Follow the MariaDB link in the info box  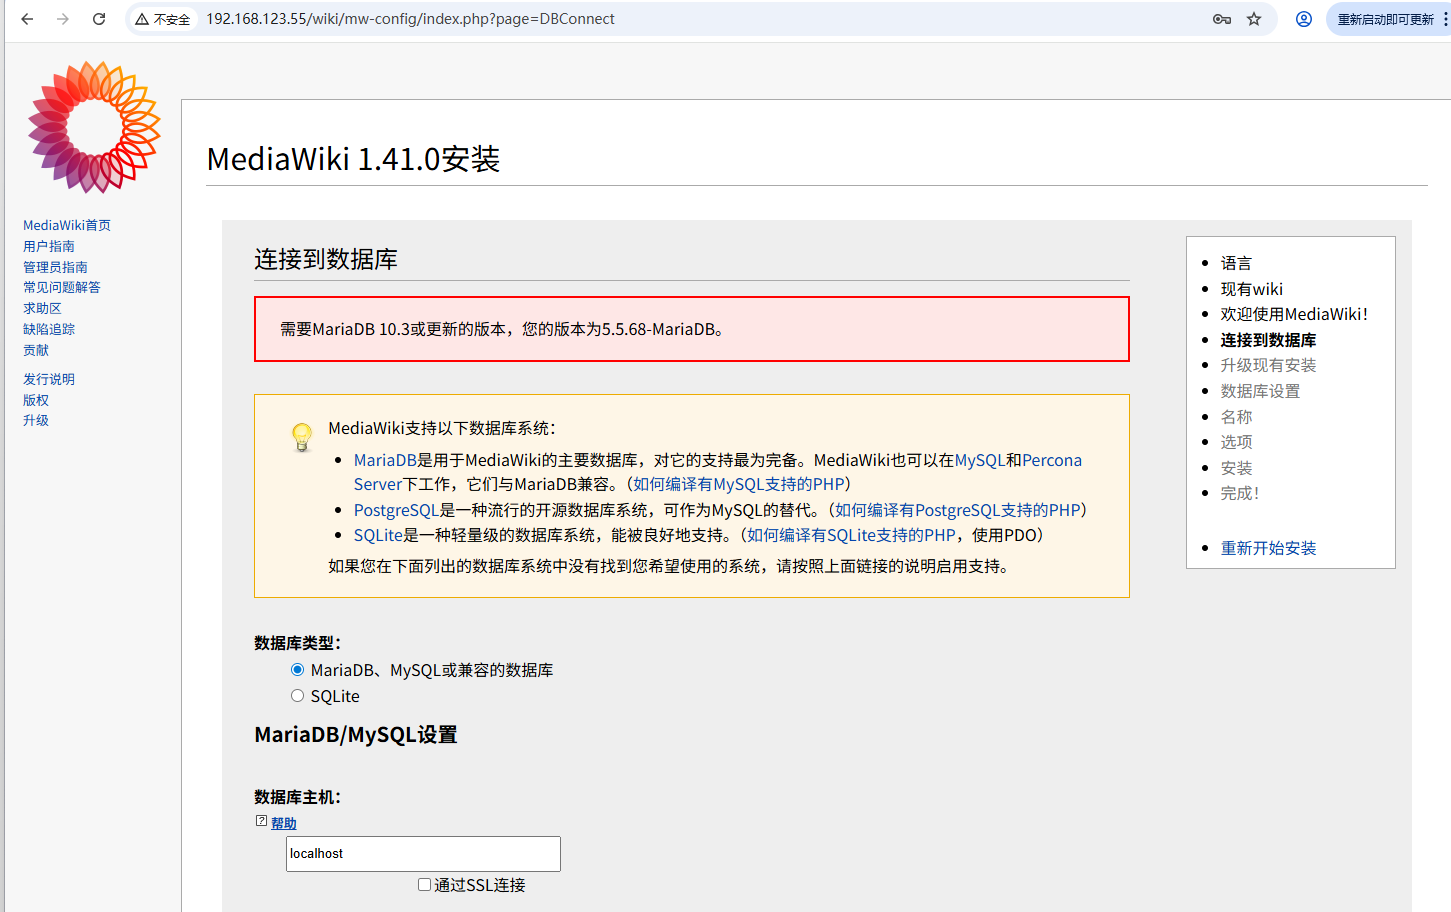tap(385, 460)
